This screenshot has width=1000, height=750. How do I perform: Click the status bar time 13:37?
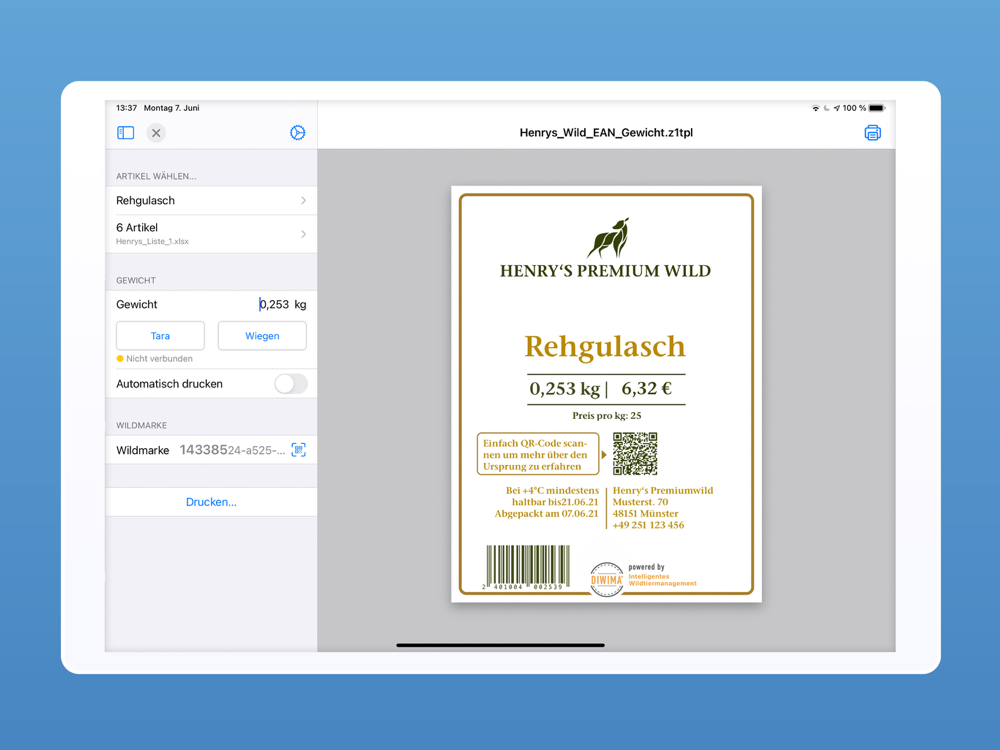pyautogui.click(x=126, y=108)
